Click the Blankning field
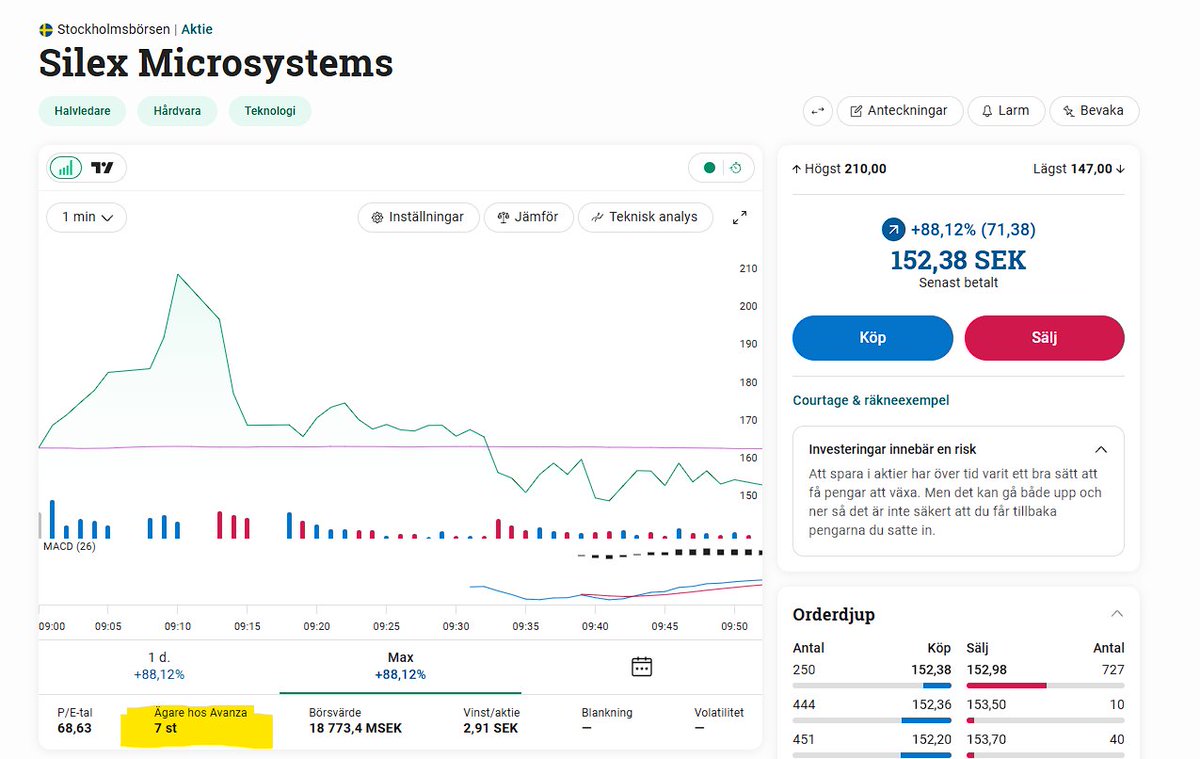This screenshot has width=1200, height=759. click(x=607, y=720)
